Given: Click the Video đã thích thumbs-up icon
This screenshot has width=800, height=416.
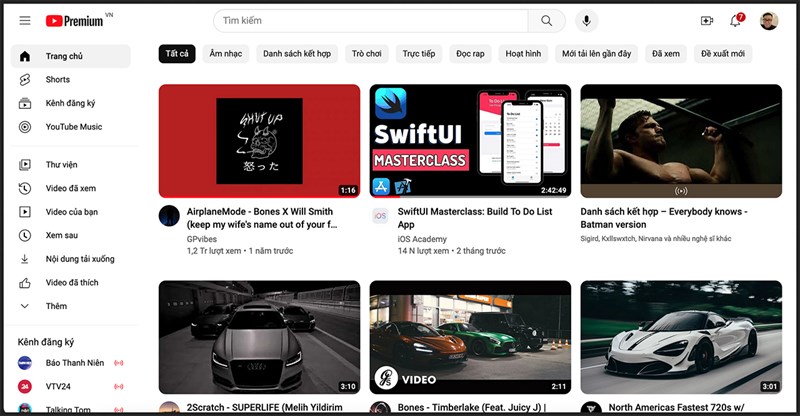Looking at the screenshot, I should (x=25, y=282).
